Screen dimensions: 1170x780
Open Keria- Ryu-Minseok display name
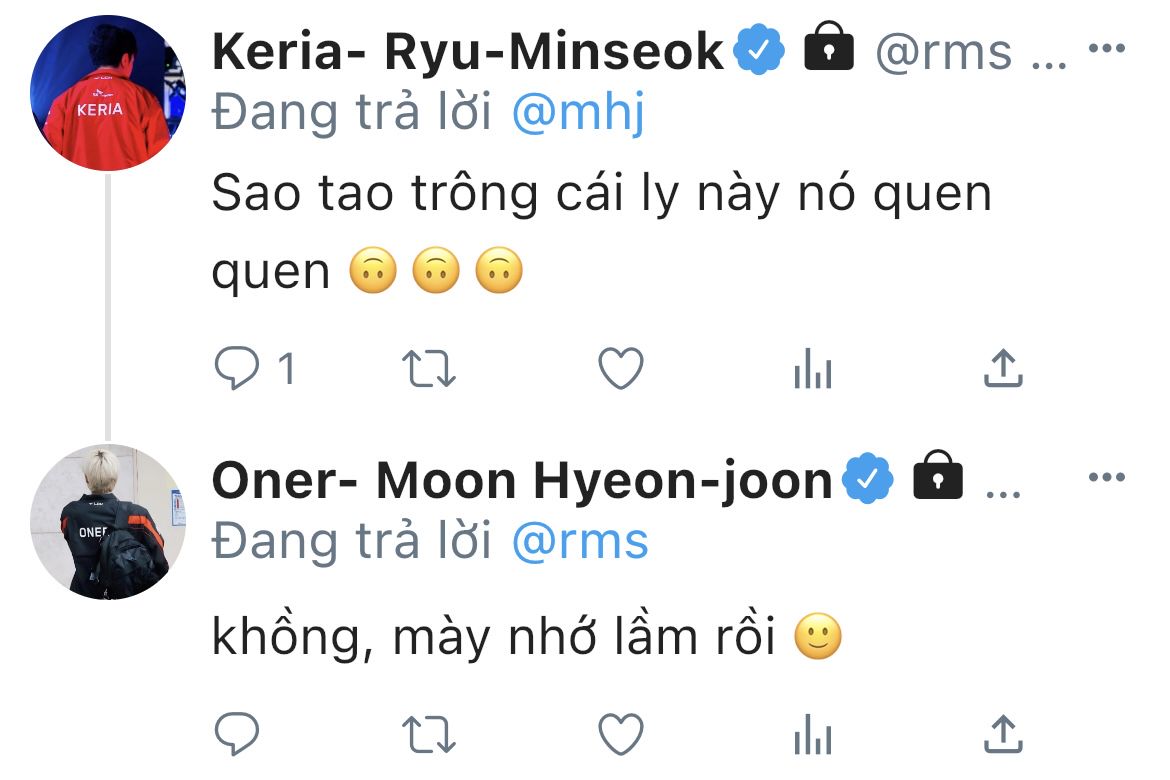[x=467, y=52]
